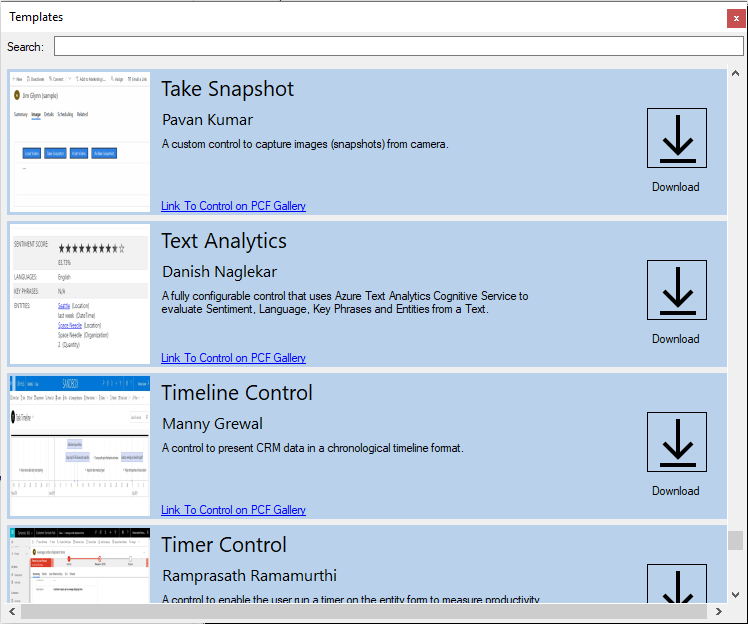Select the Timer Control preview thumbnail
Viewport: 748px width, 624px height.
coord(80,566)
